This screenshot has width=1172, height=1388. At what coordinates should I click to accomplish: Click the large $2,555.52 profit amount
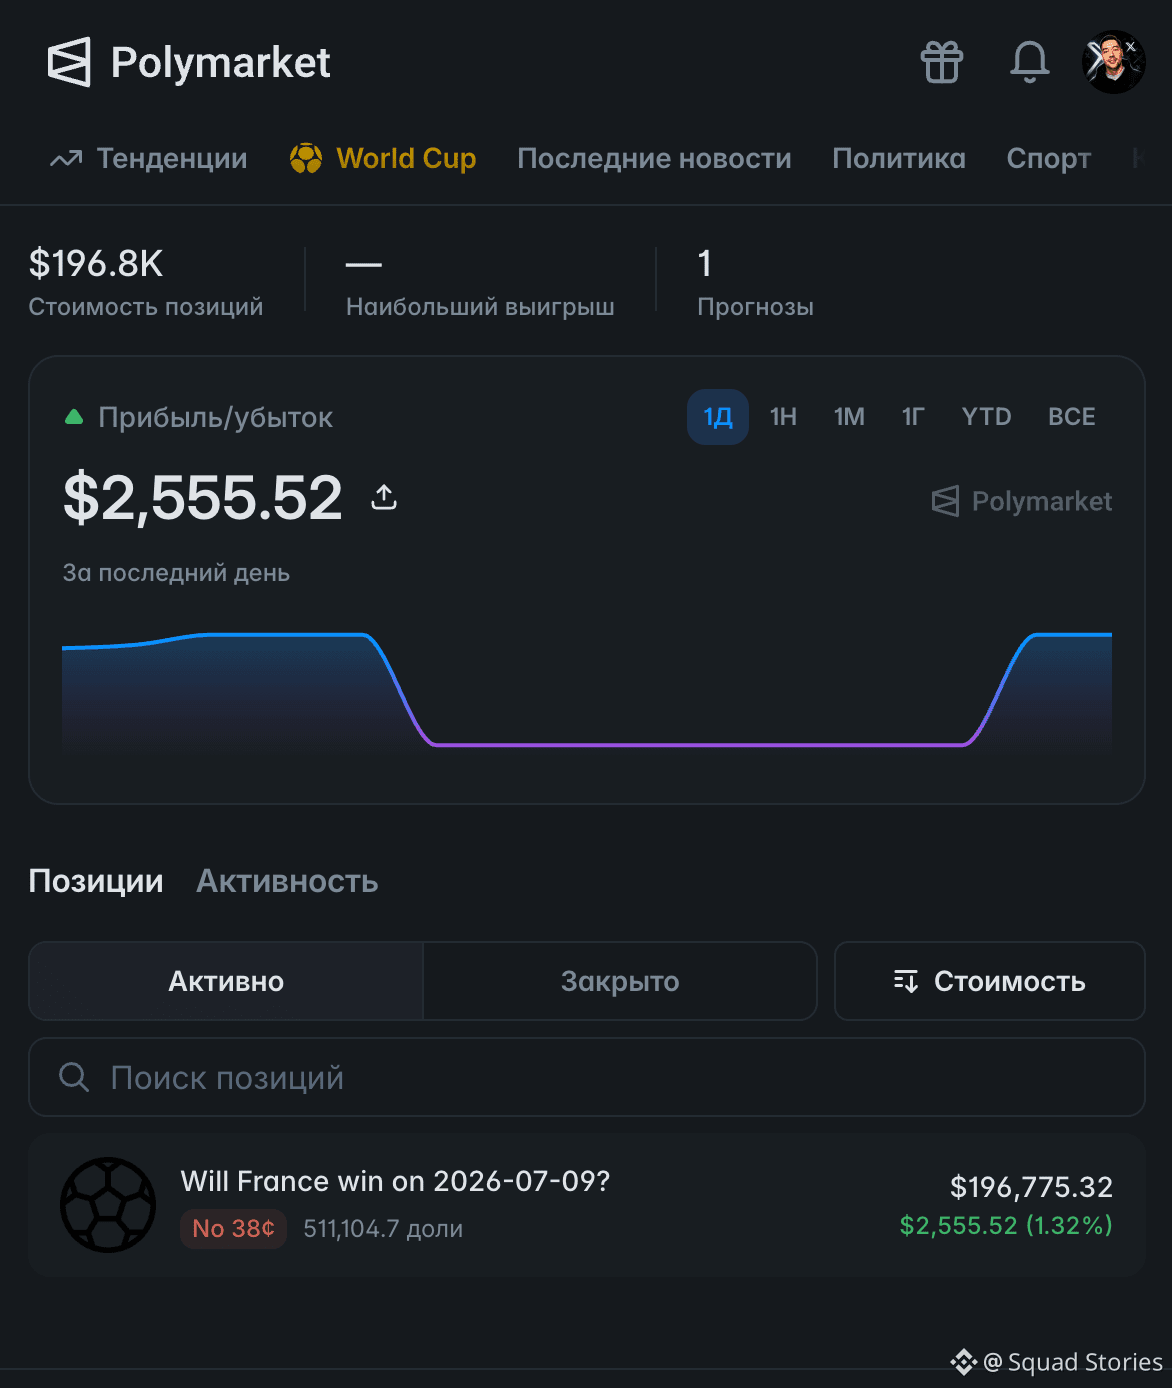pyautogui.click(x=203, y=498)
